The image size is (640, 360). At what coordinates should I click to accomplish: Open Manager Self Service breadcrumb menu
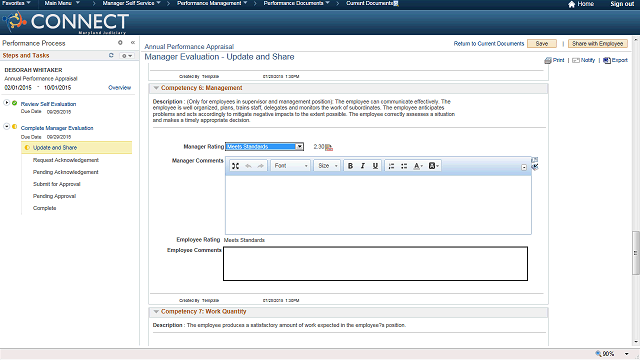pos(131,3)
